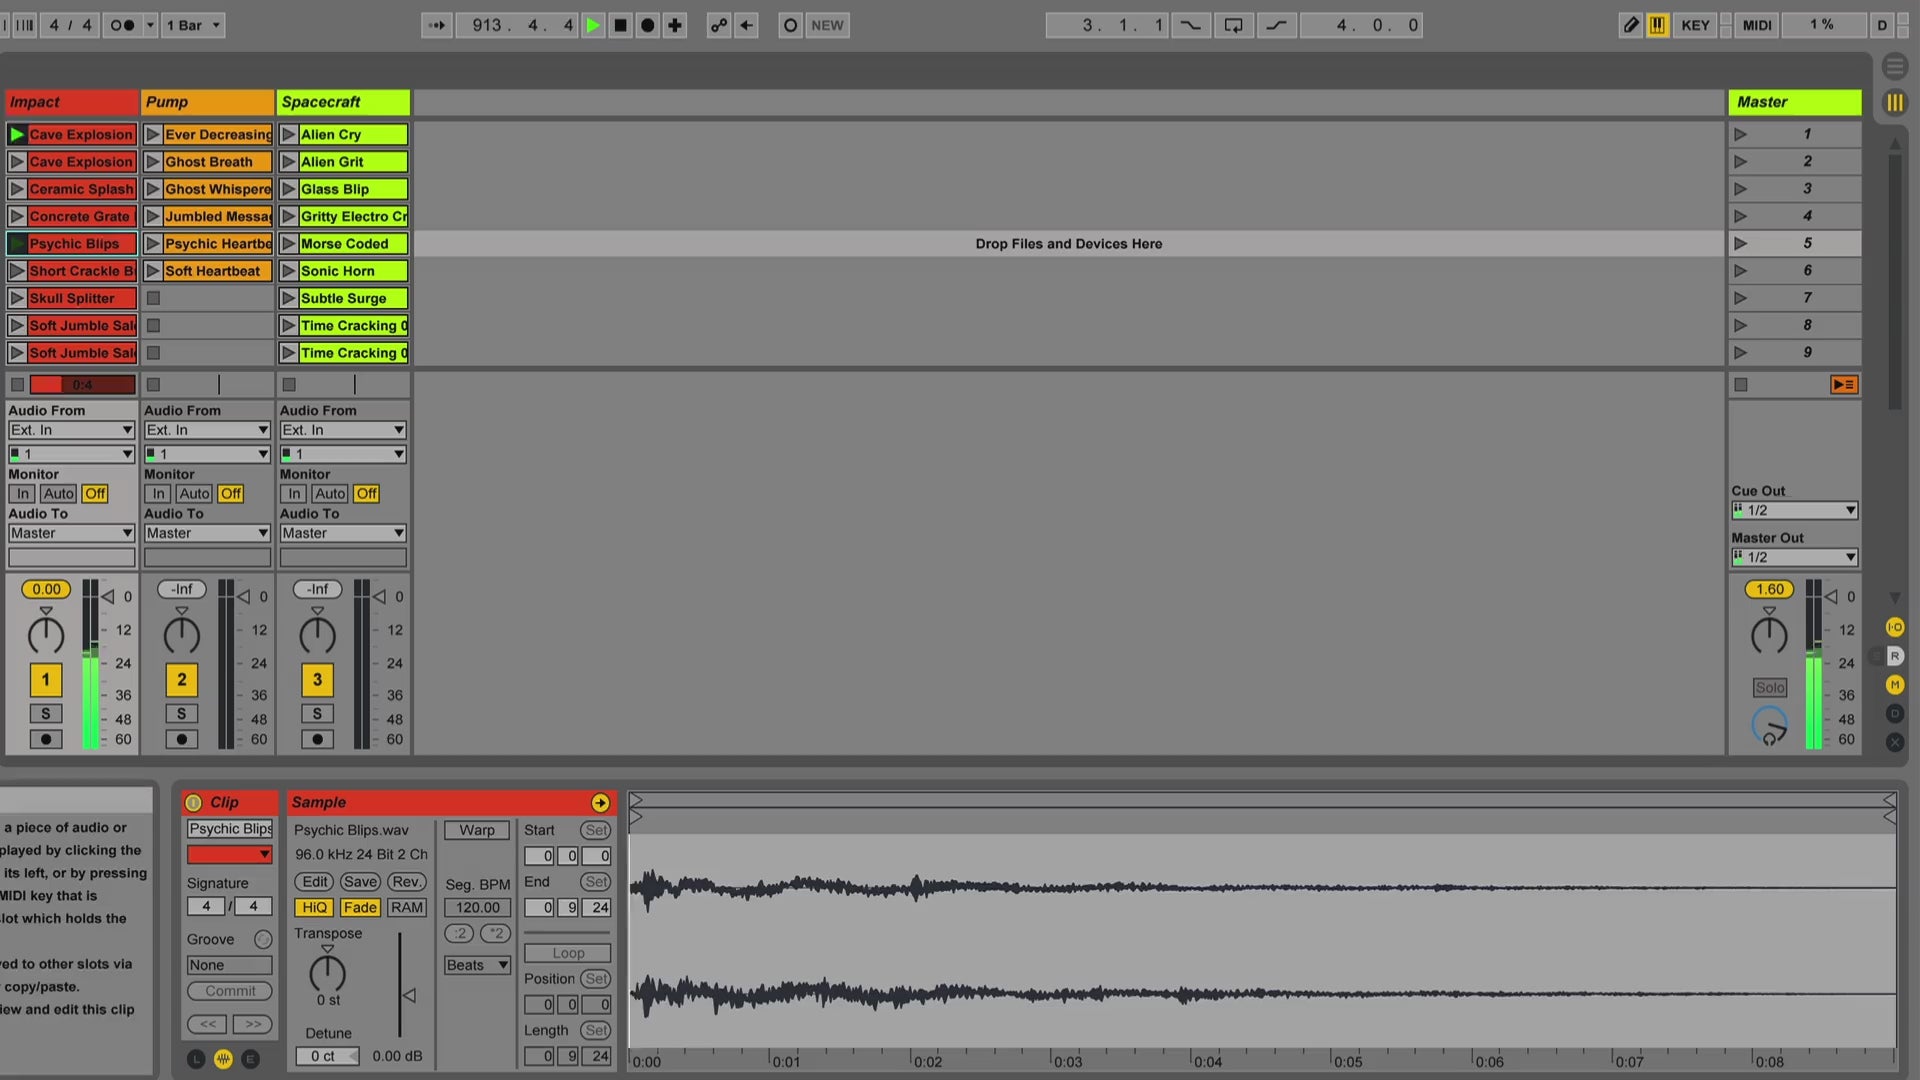Viewport: 1920px width, 1080px height.
Task: Open the KEY map mode
Action: 1695,25
